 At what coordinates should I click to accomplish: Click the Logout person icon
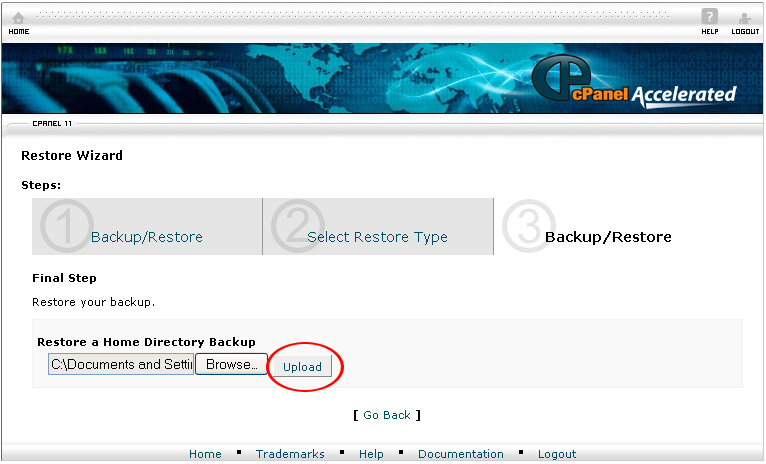(745, 19)
